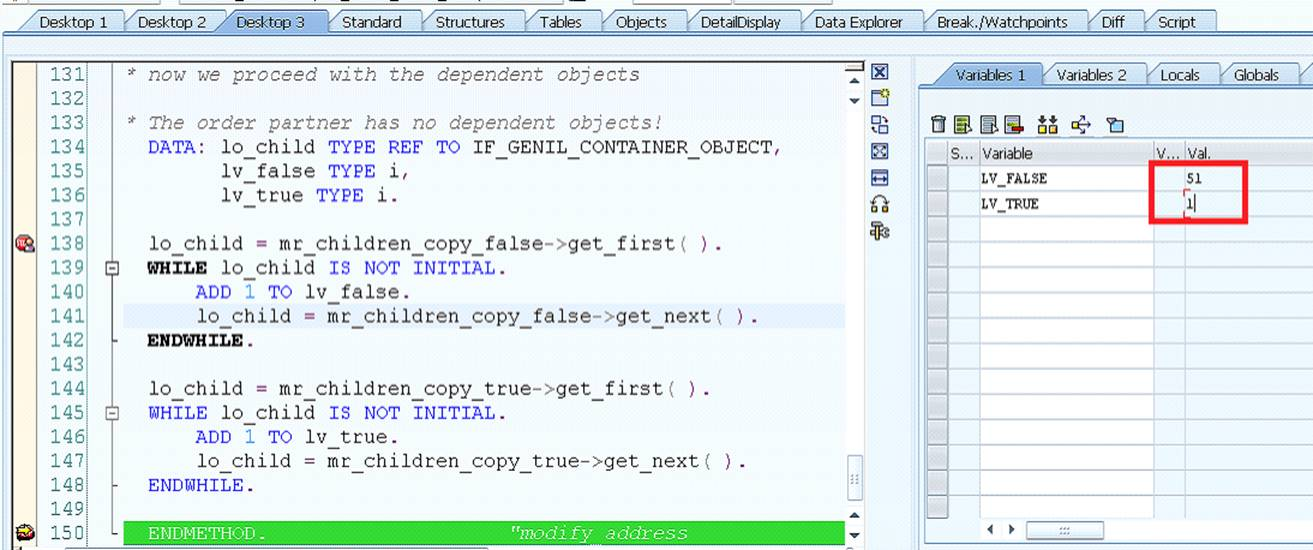
Task: Click the list icon with red minus bar
Action: pos(1013,125)
